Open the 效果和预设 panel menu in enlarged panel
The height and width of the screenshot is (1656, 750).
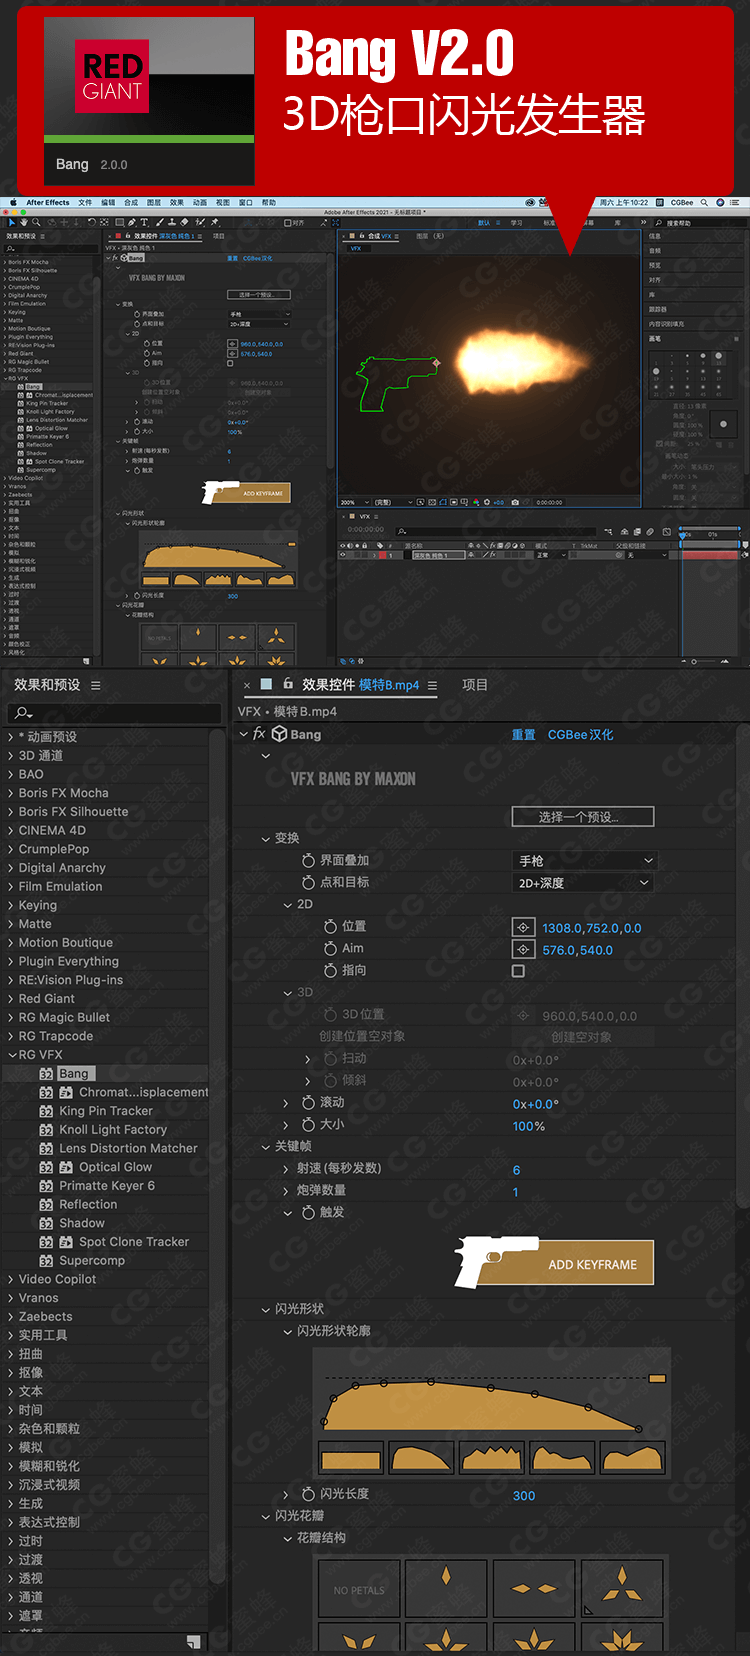(96, 686)
